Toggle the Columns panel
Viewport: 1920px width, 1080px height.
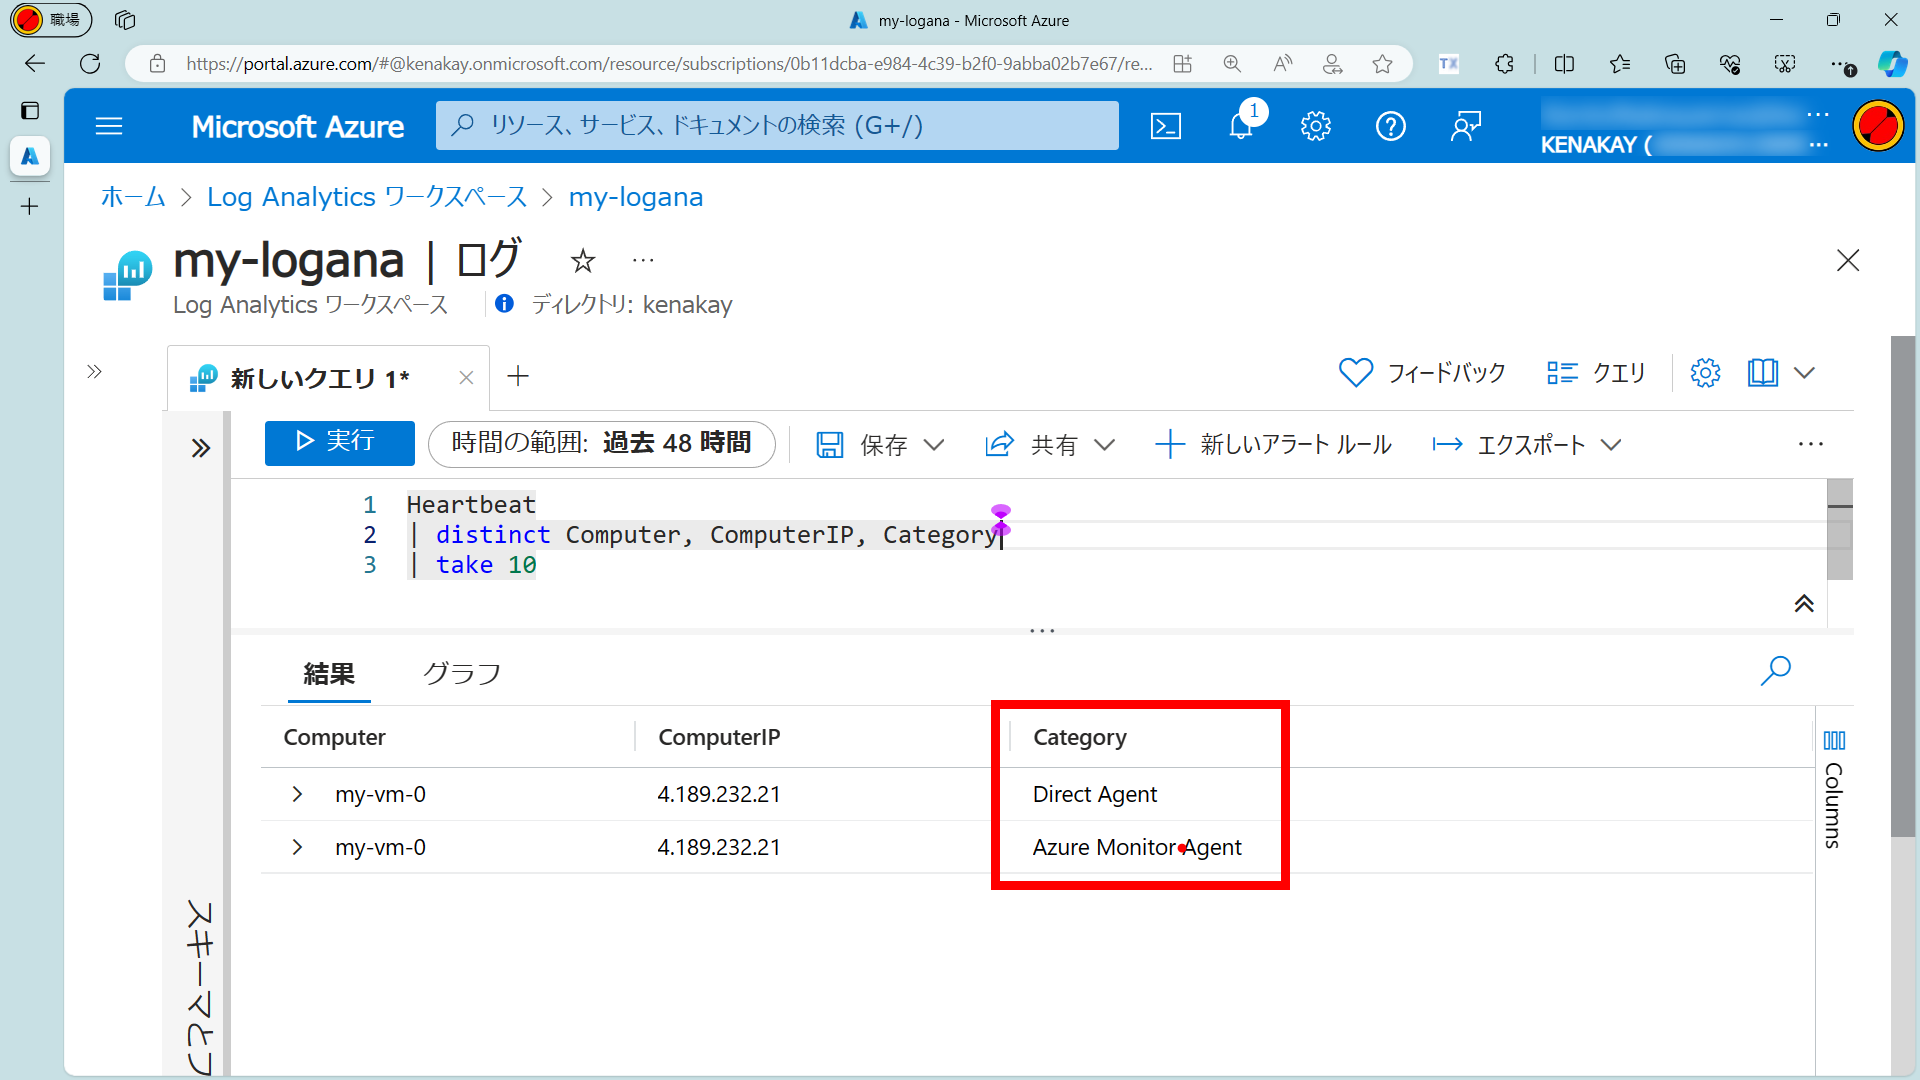(1834, 790)
